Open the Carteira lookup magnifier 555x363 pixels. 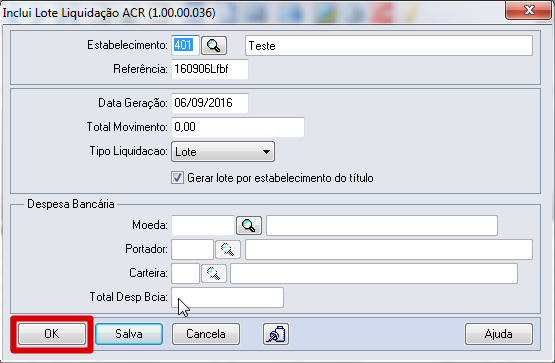214,273
